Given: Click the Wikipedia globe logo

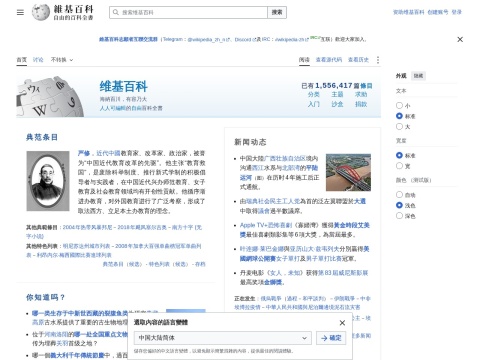Looking at the screenshot, I should [40, 12].
